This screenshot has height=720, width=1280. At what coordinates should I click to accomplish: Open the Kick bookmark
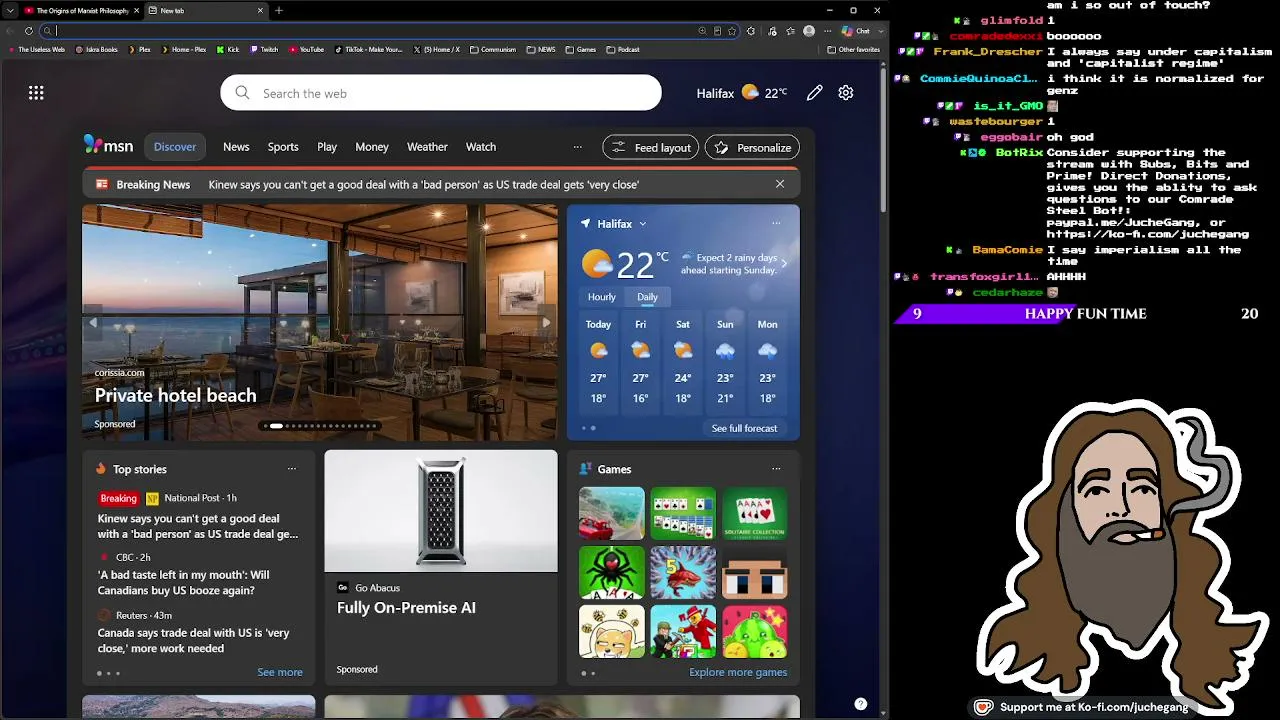[229, 49]
